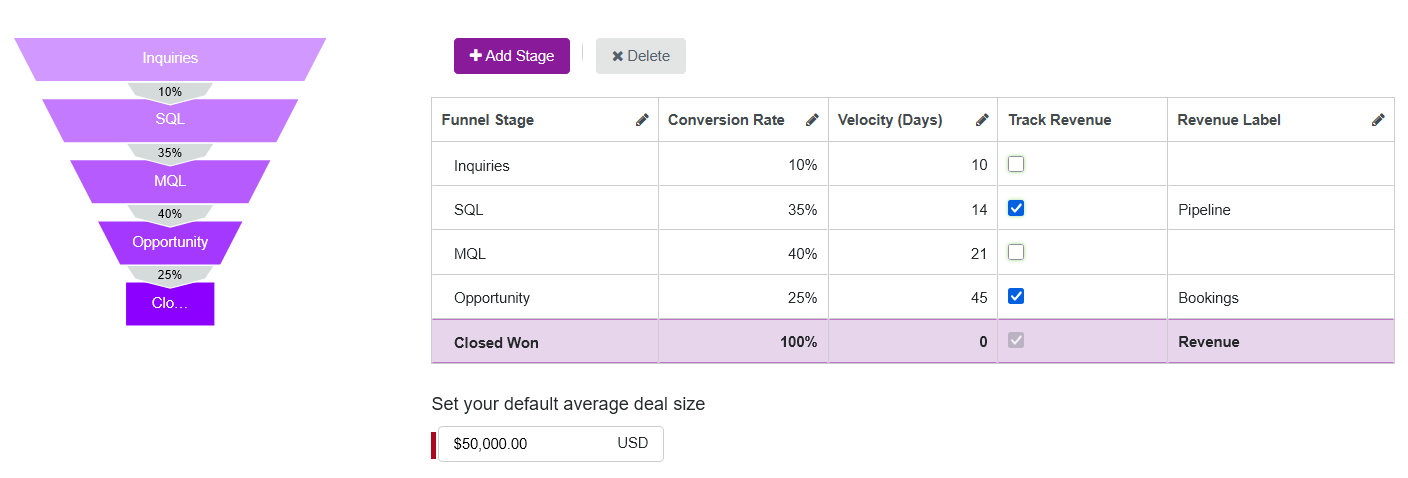Click the pencil icon beside Funnel Stage
The width and height of the screenshot is (1408, 478).
tap(642, 120)
